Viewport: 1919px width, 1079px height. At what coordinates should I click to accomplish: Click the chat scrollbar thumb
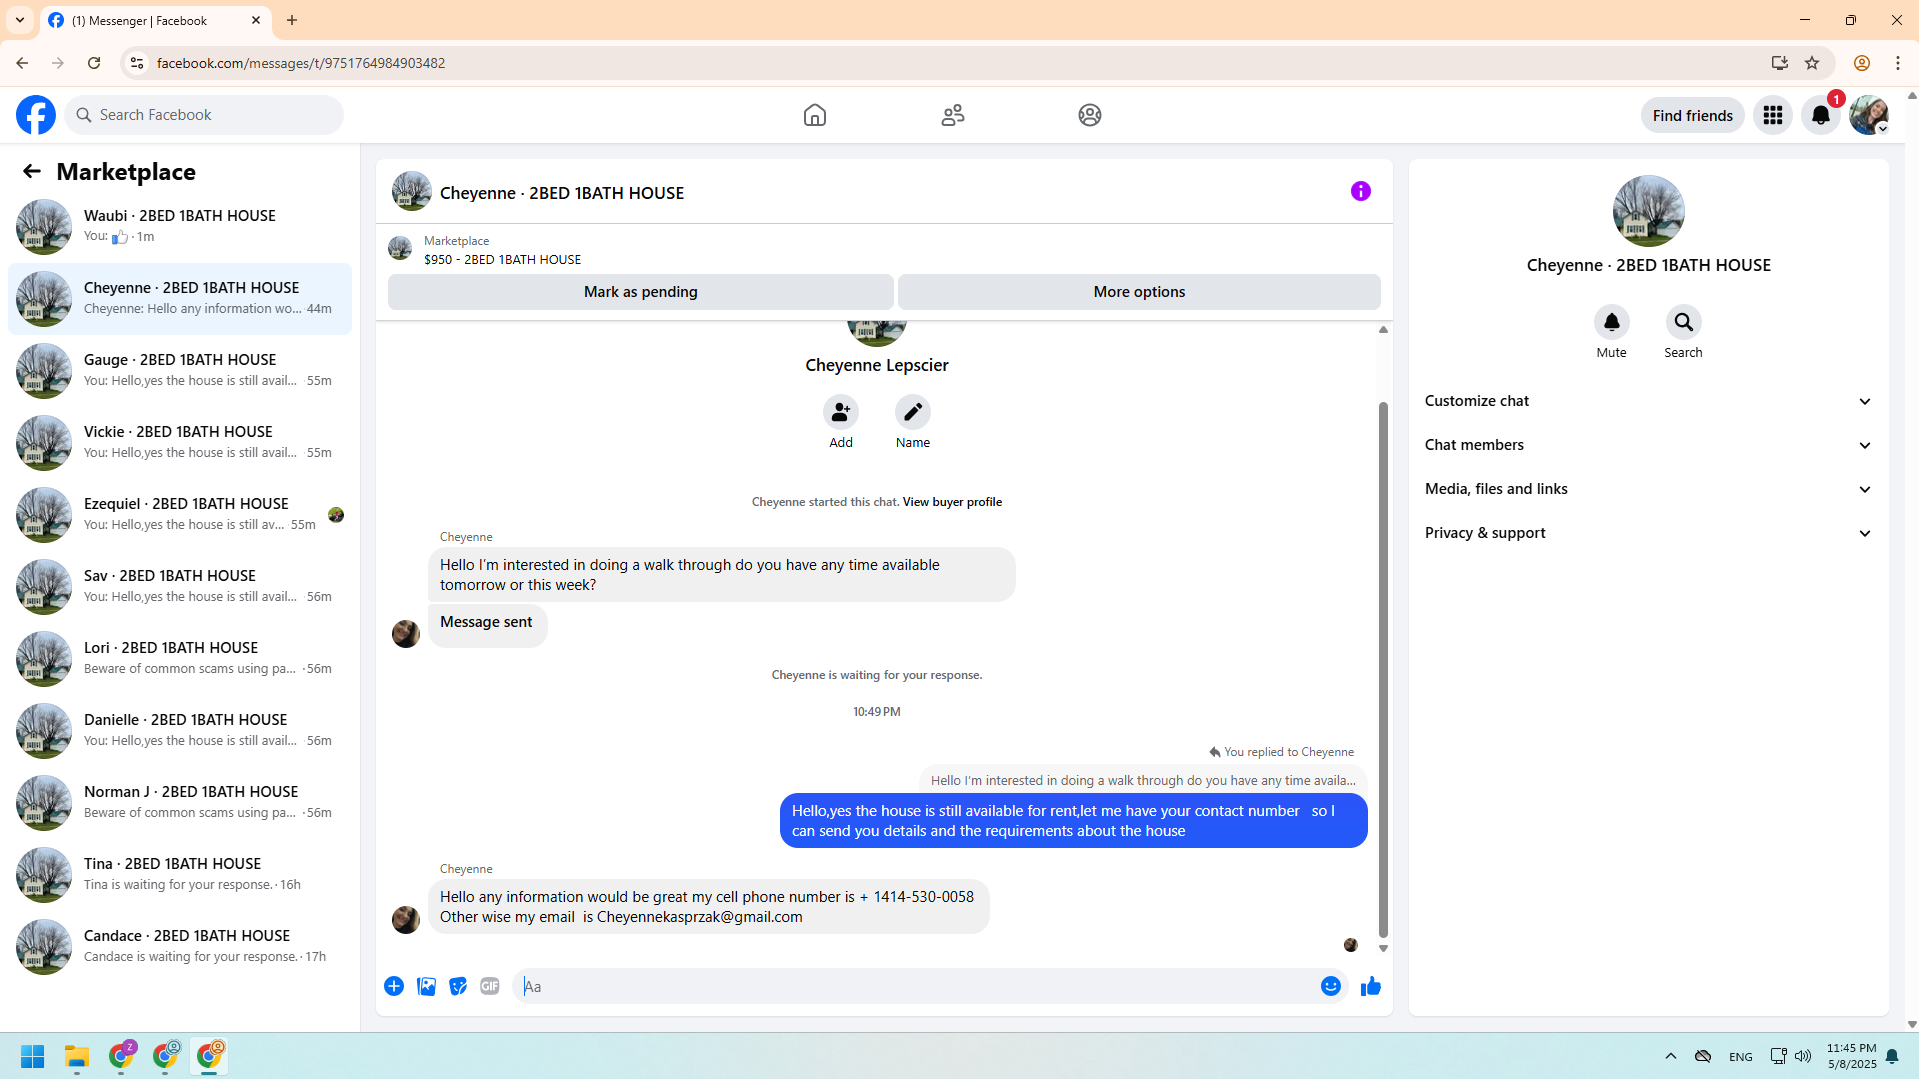pos(1383,670)
